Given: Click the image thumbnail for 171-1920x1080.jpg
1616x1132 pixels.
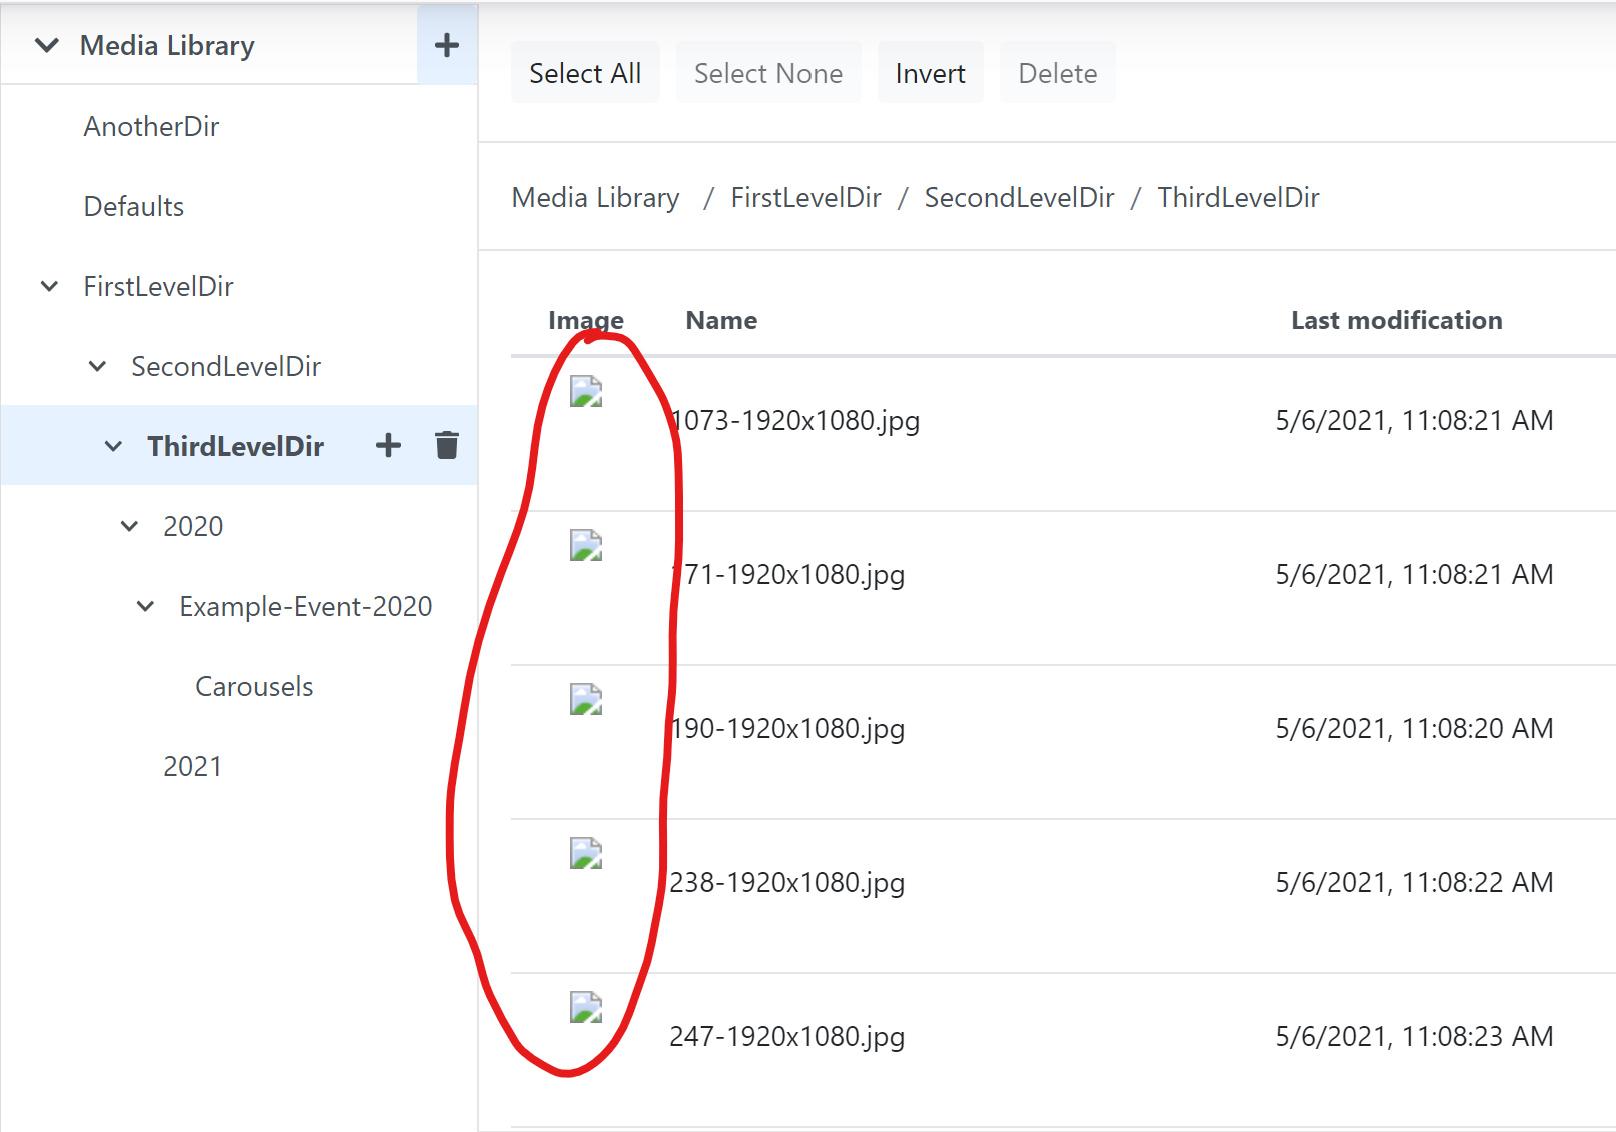Looking at the screenshot, I should pyautogui.click(x=585, y=546).
